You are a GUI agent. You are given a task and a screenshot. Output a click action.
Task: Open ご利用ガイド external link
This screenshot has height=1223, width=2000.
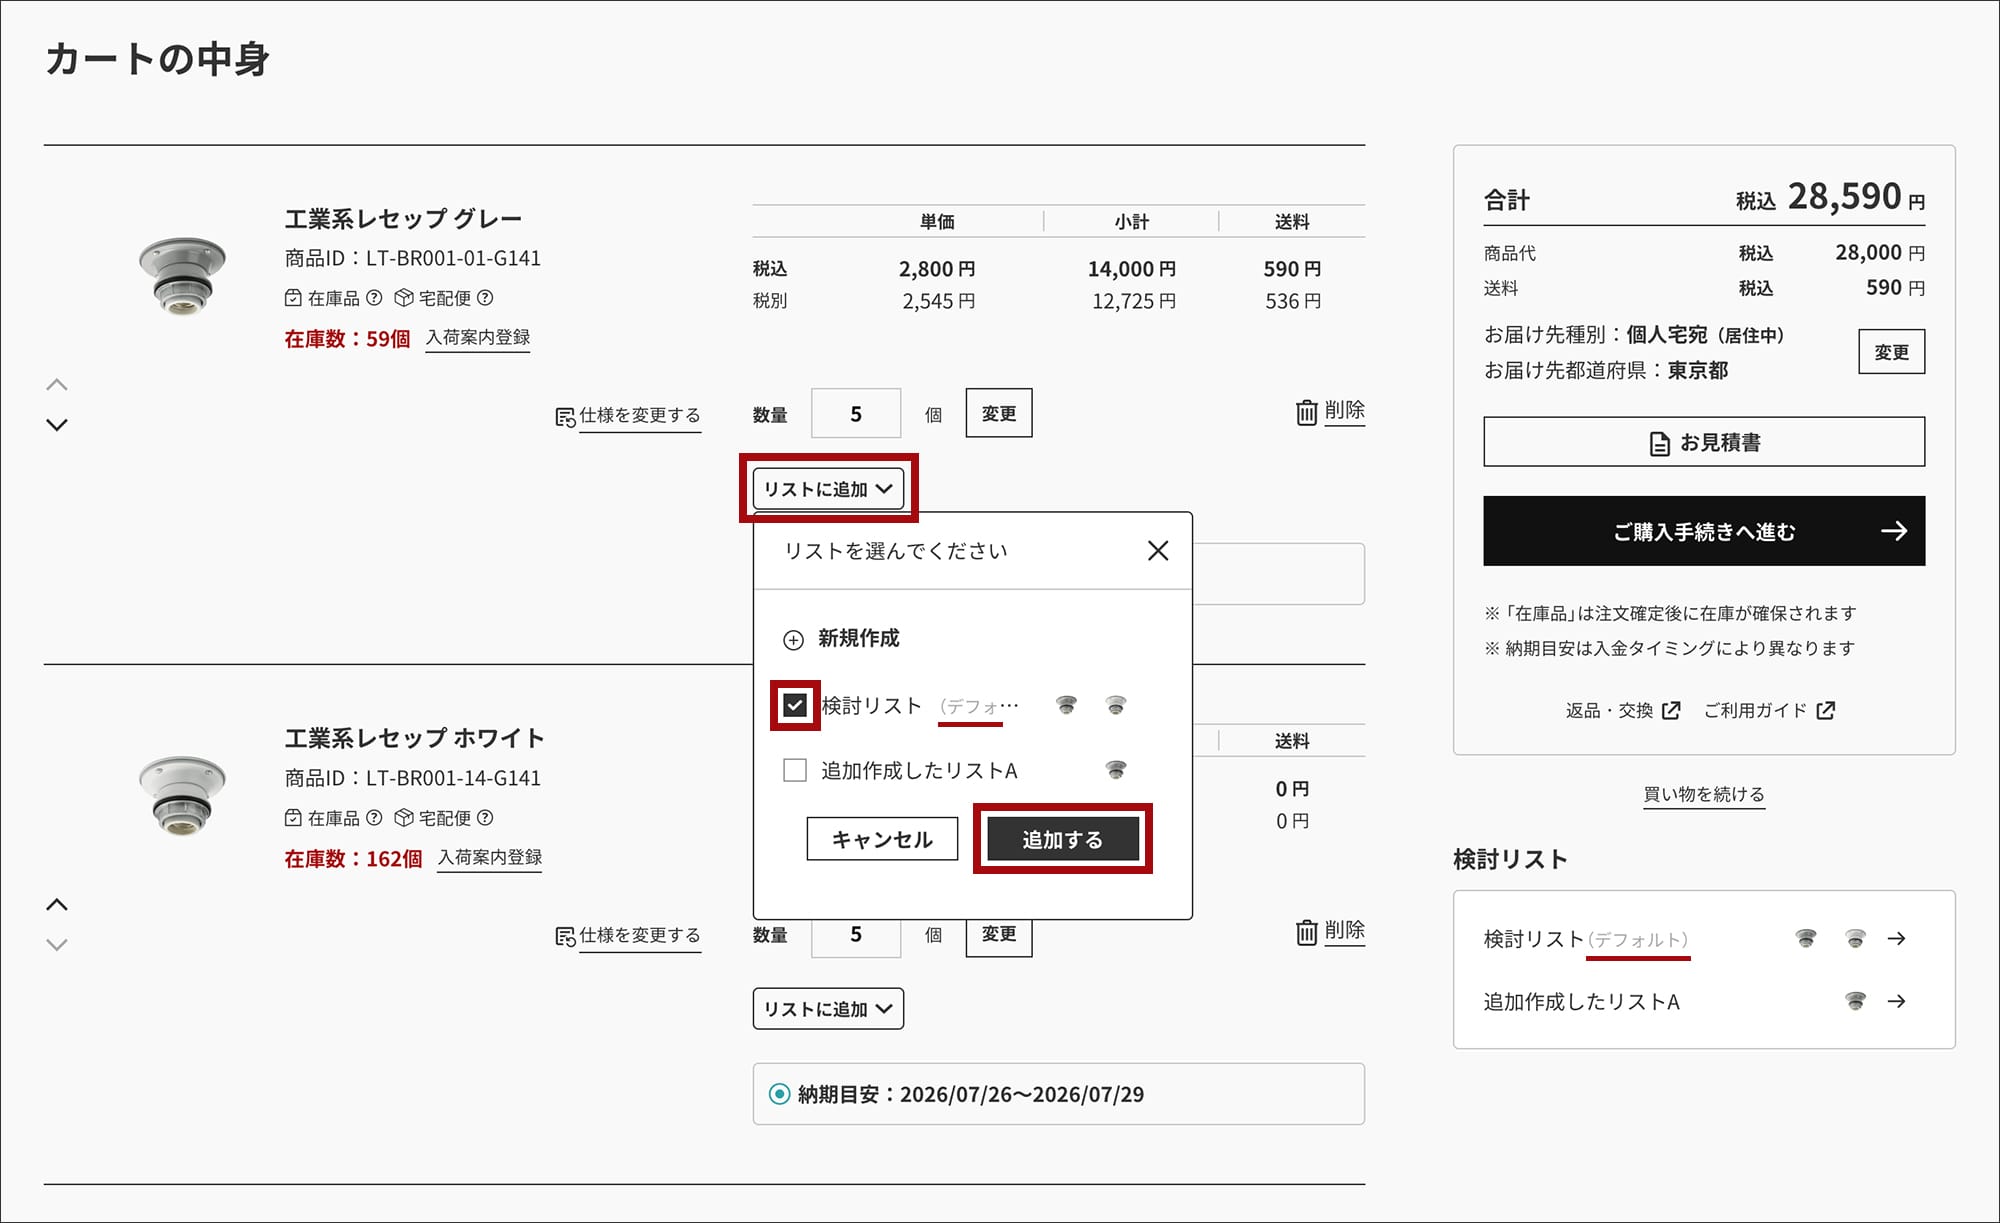[1769, 711]
